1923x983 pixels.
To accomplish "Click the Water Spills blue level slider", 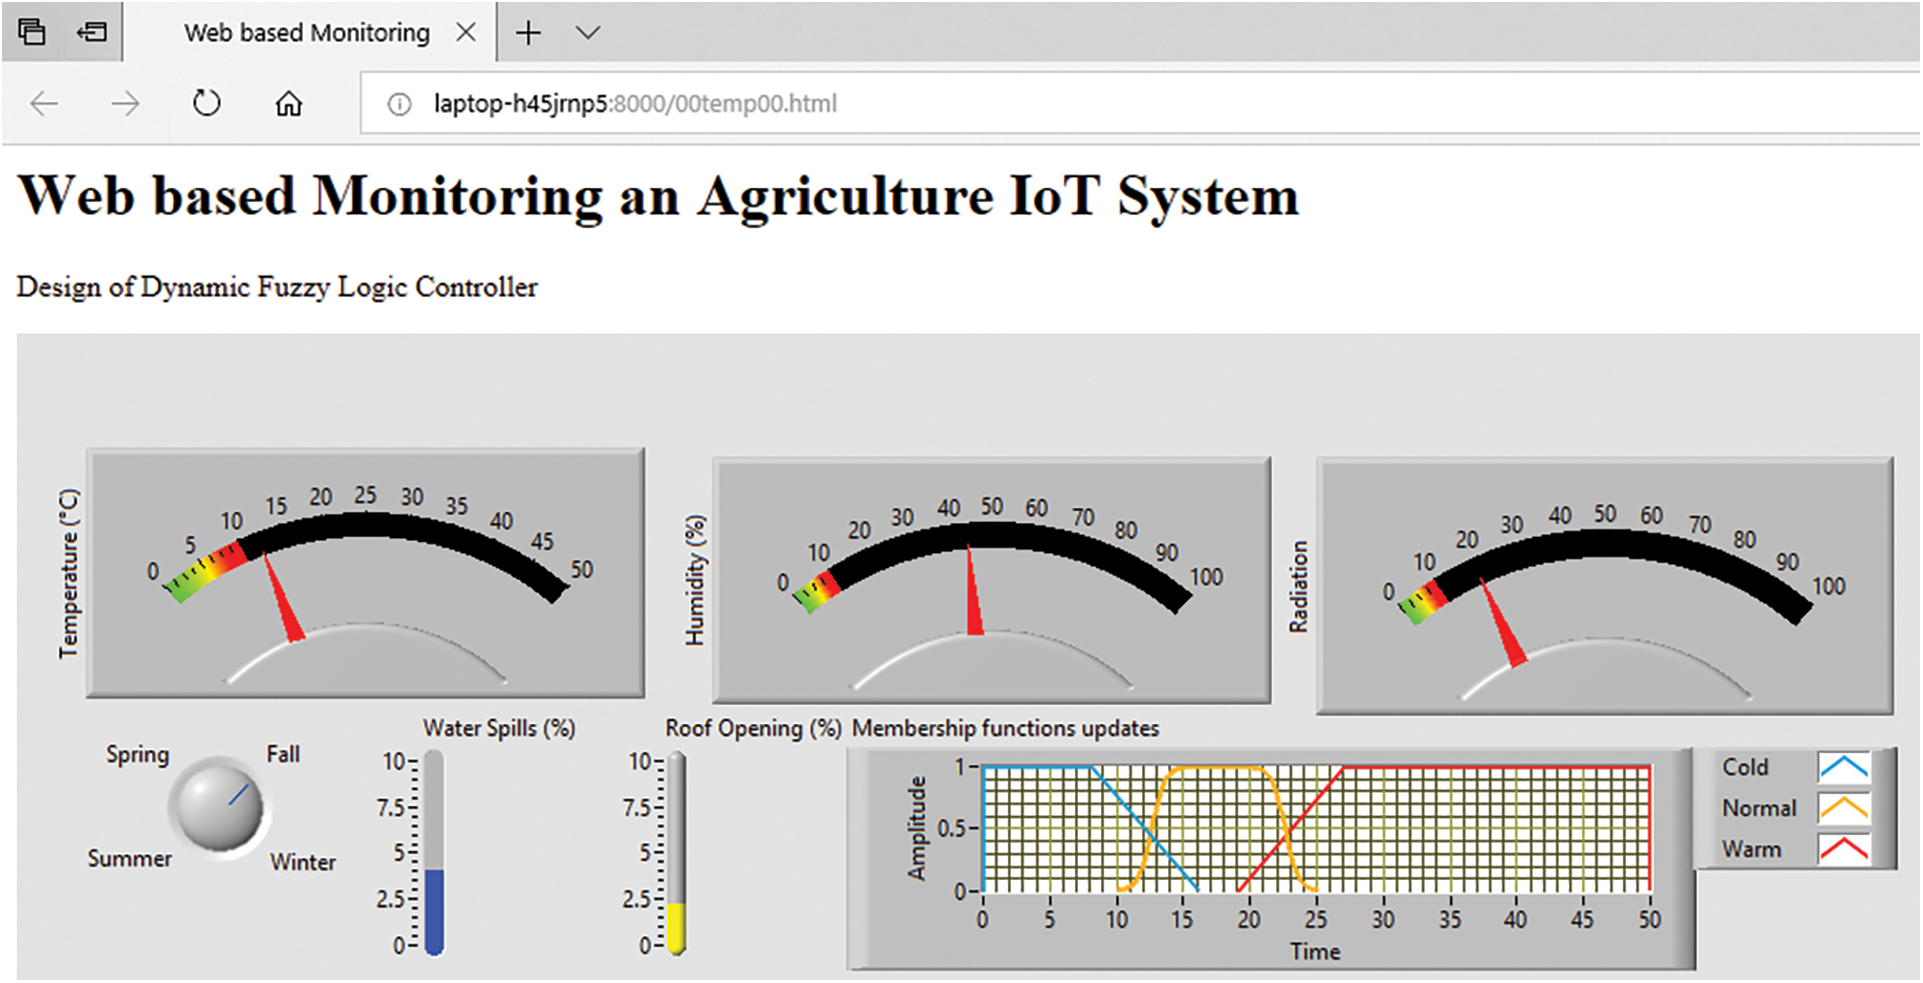I will click(434, 909).
